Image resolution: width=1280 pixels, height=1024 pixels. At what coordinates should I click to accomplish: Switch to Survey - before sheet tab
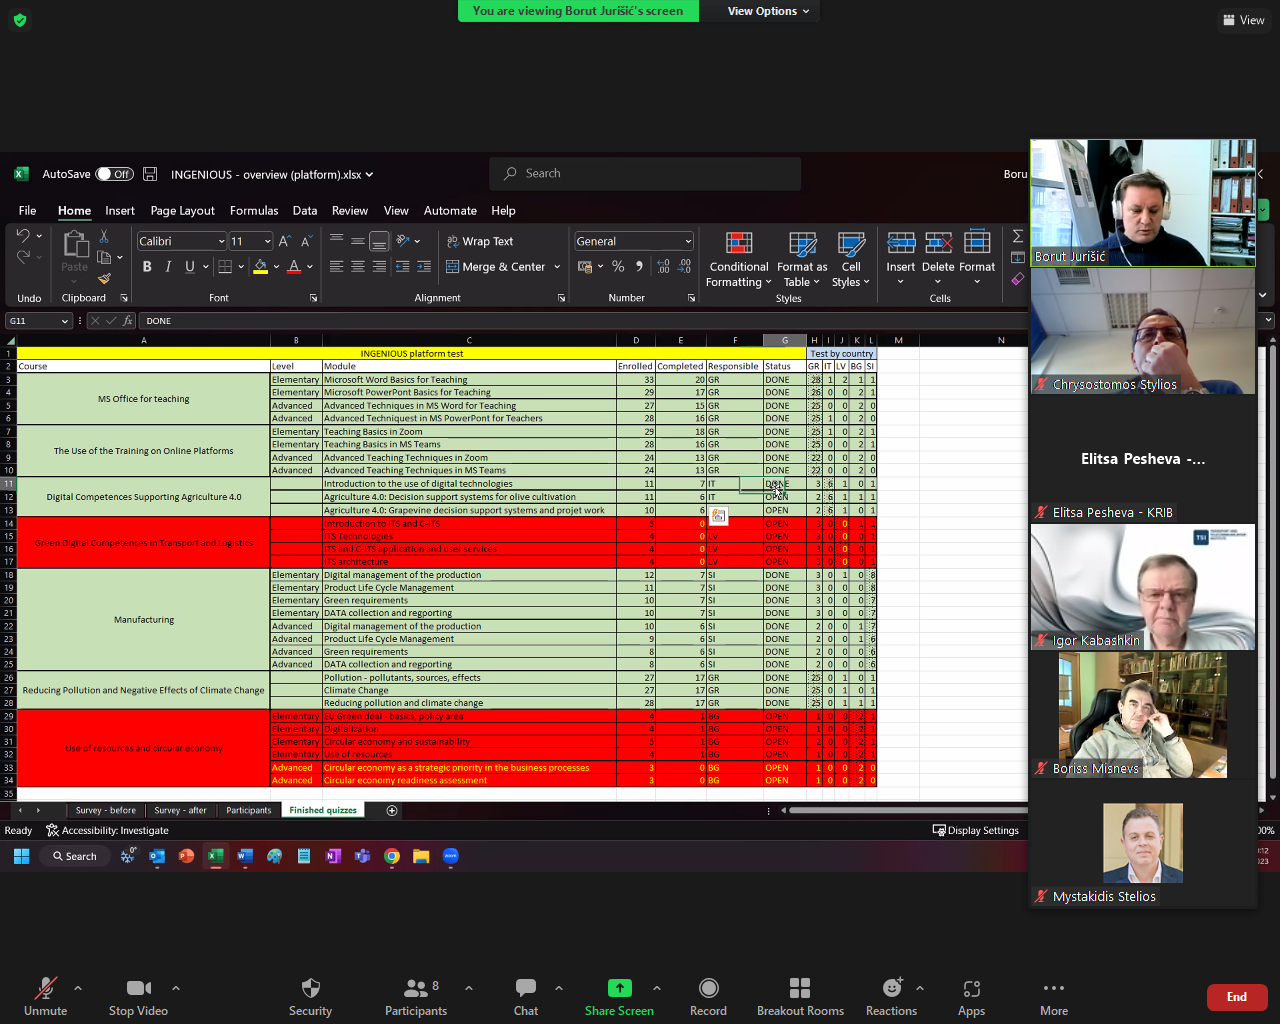[105, 810]
